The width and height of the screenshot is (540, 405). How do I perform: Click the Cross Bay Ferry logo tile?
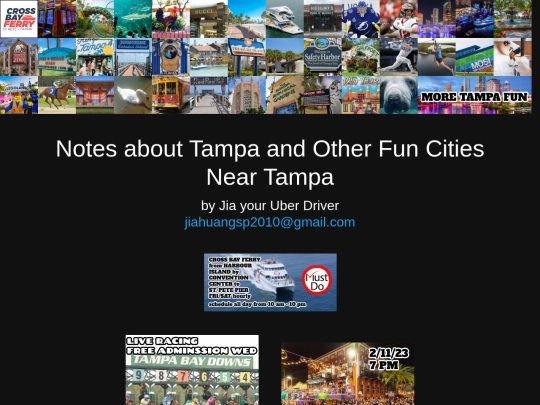coord(19,19)
